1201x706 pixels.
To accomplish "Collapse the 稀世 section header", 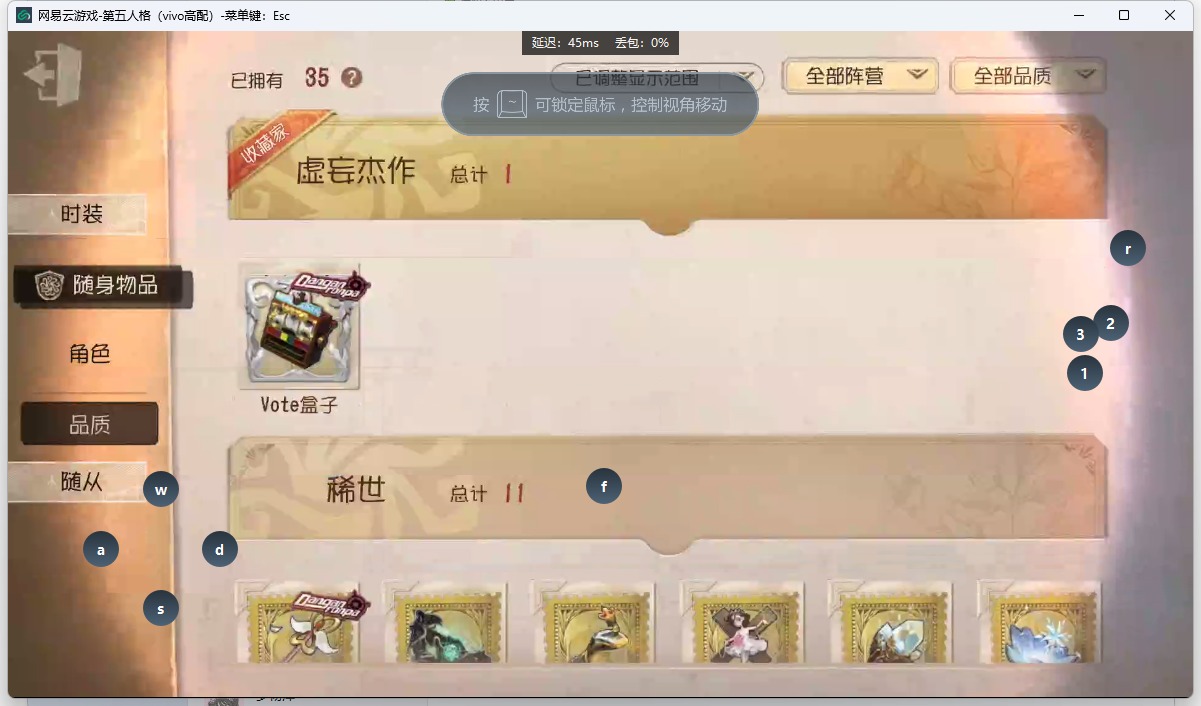I will pyautogui.click(x=668, y=492).
